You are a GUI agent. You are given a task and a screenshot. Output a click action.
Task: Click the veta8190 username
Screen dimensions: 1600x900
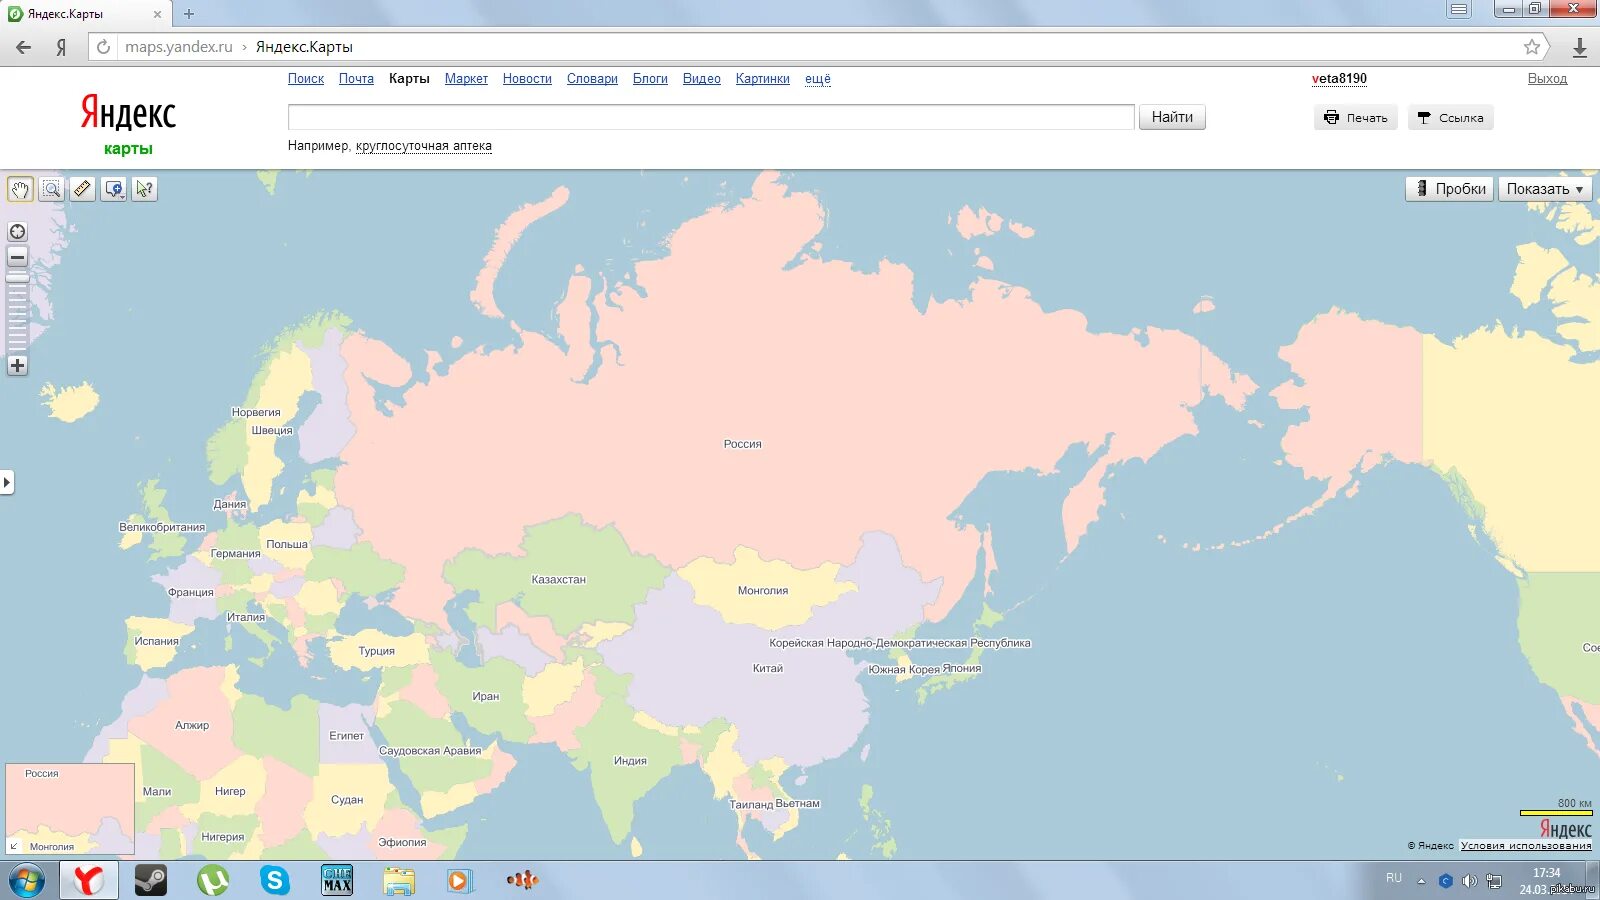(1339, 79)
